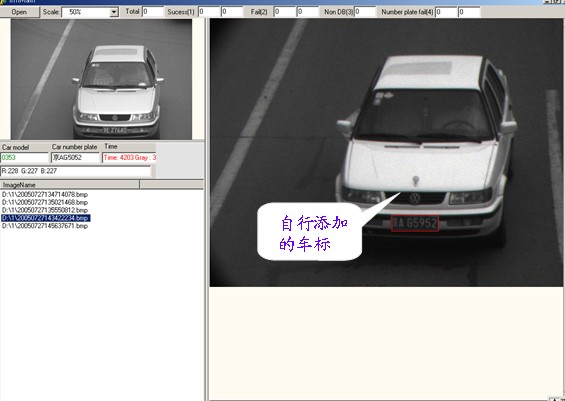Click the Total count field
The height and width of the screenshot is (401, 565).
click(153, 12)
